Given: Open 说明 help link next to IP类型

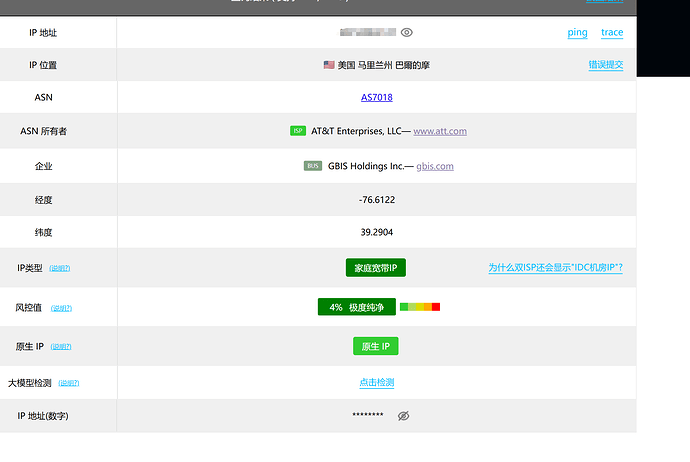Looking at the screenshot, I should (x=59, y=268).
